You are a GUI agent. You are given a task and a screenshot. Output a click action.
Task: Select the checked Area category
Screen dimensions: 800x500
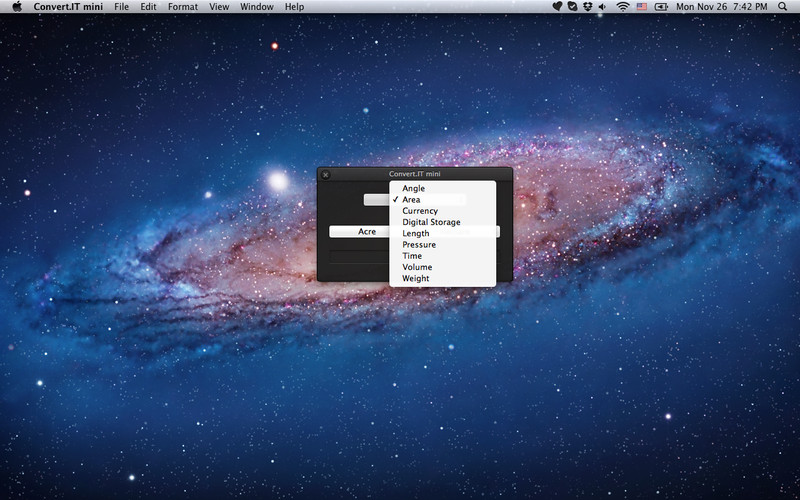(442, 199)
